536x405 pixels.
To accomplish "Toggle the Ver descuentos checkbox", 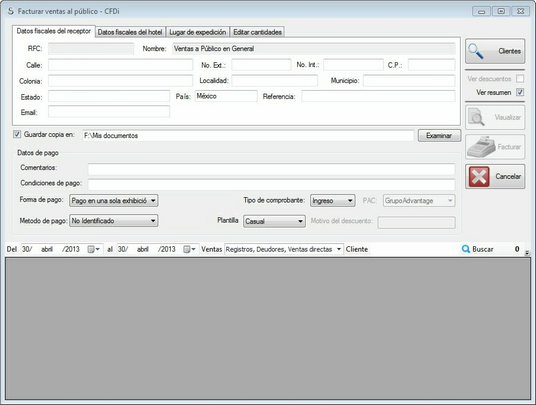I will coord(520,79).
